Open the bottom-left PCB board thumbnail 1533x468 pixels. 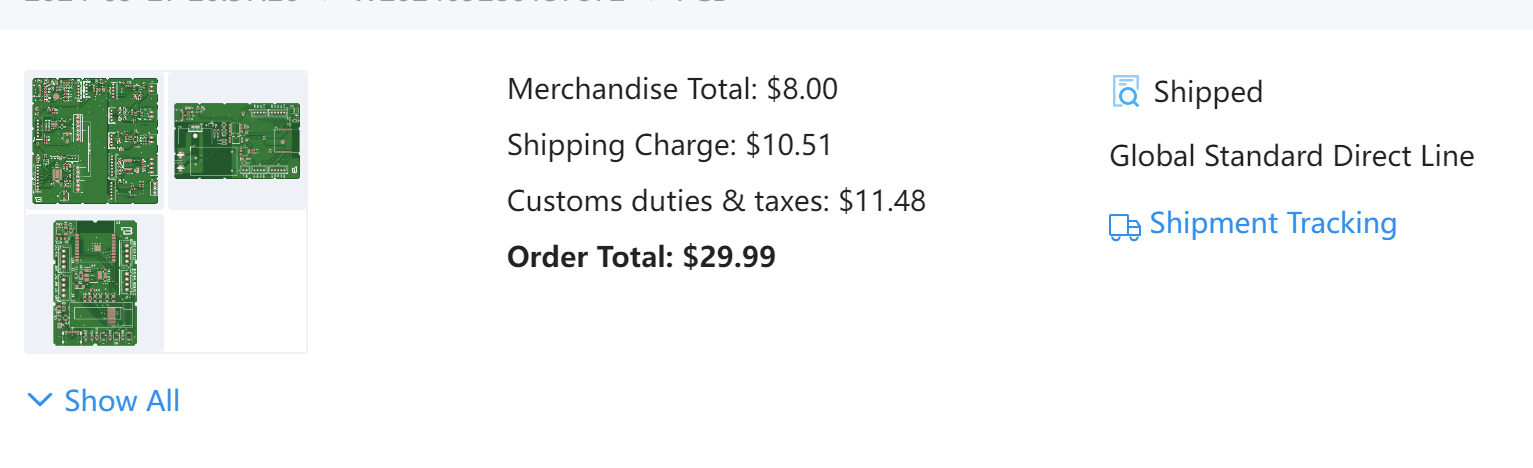[95, 283]
